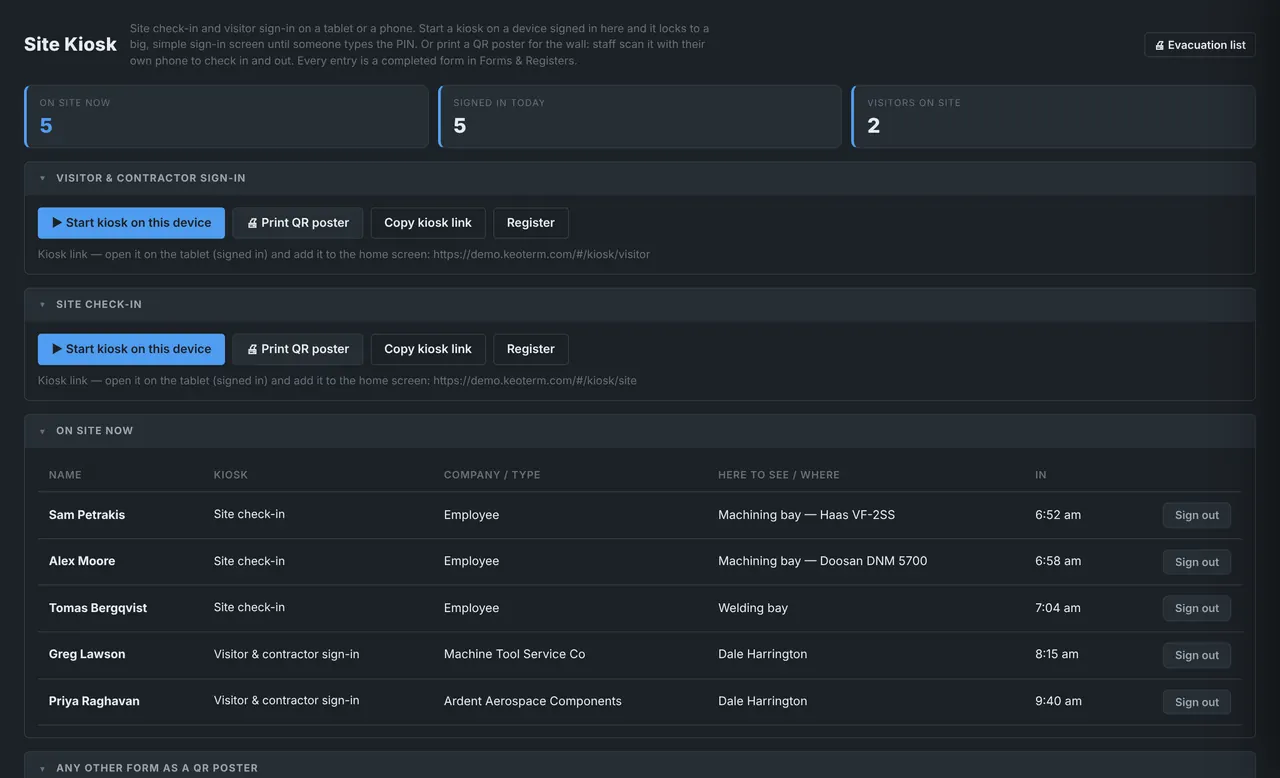
Task: Click Ardent Aerospace Components company cell
Action: tap(533, 701)
